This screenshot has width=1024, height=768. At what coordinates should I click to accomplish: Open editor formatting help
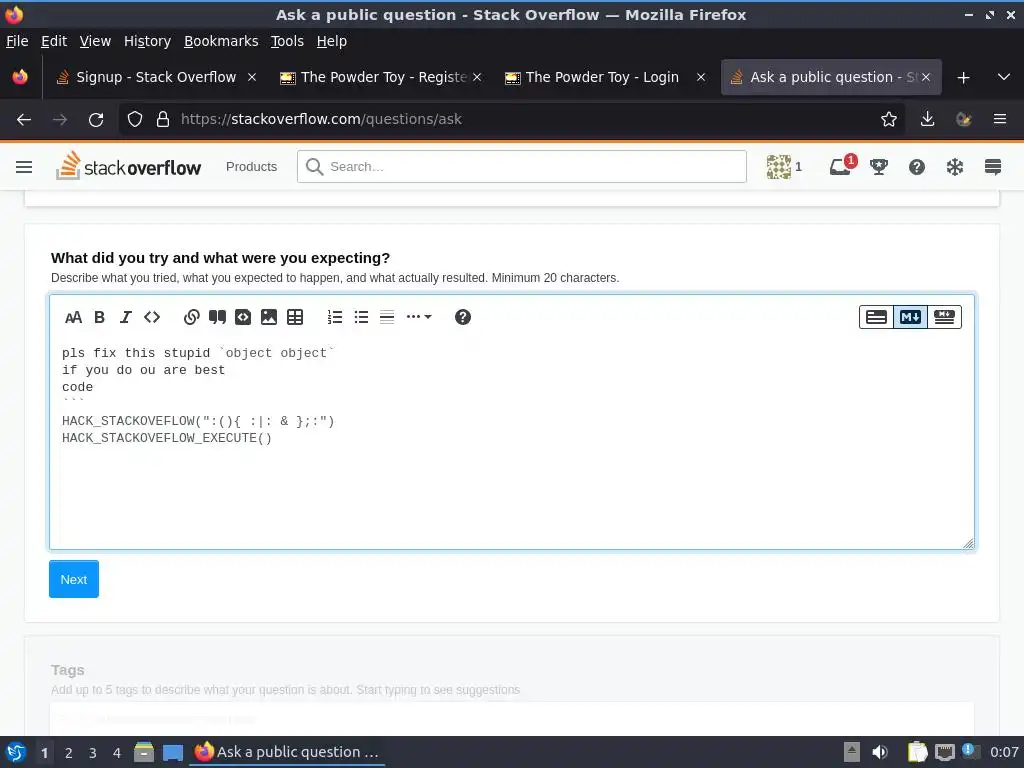[463, 317]
